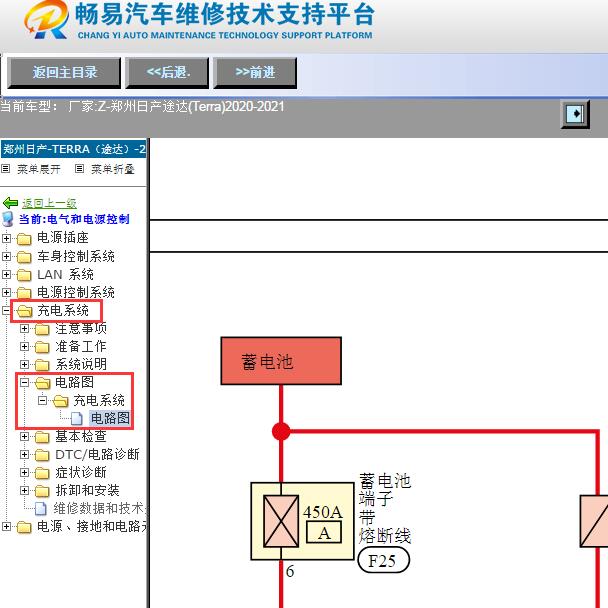
Task: Click the current section computer icon
Action: (8, 219)
